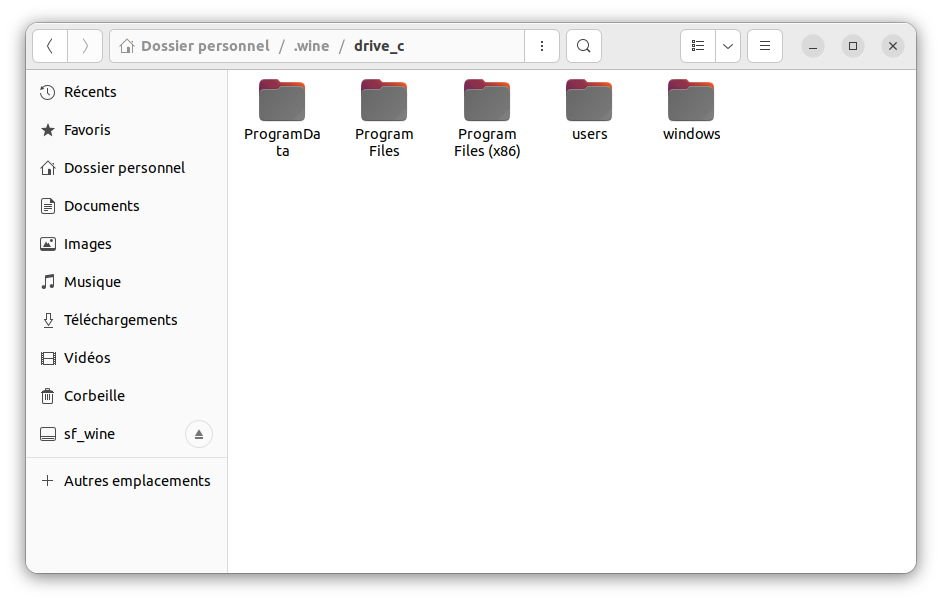The height and width of the screenshot is (602, 942).
Task: Expand the view options dropdown arrow
Action: pos(728,46)
